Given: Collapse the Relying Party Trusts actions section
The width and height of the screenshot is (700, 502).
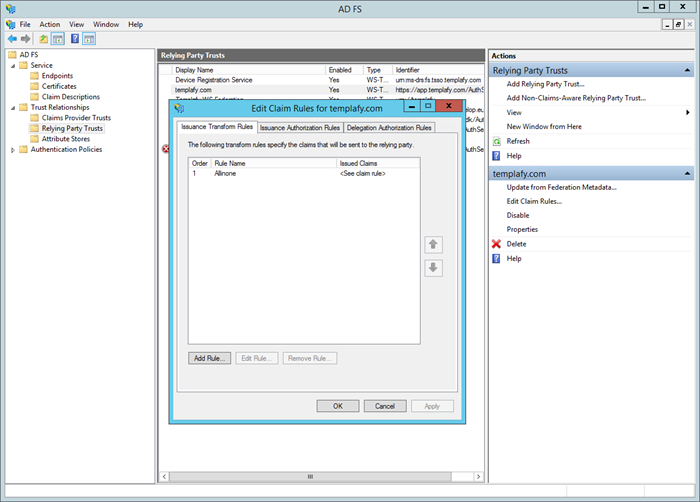Looking at the screenshot, I should click(687, 70).
